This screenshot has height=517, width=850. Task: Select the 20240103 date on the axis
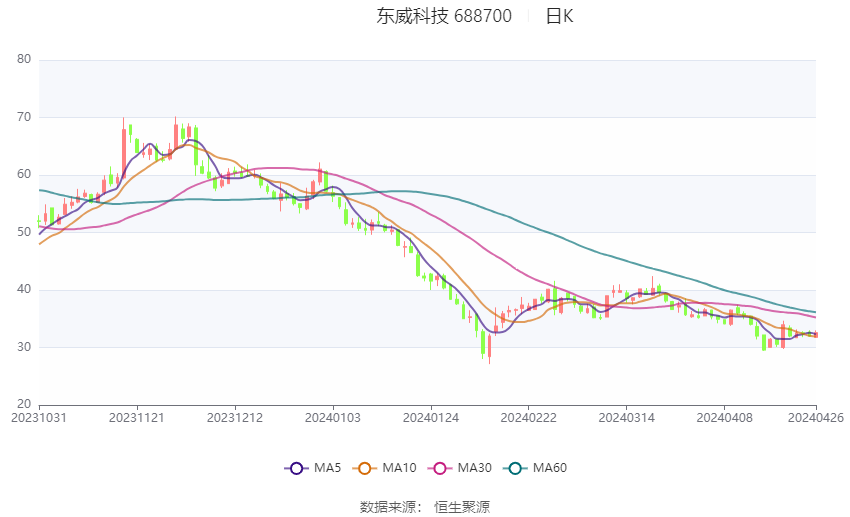pyautogui.click(x=333, y=418)
